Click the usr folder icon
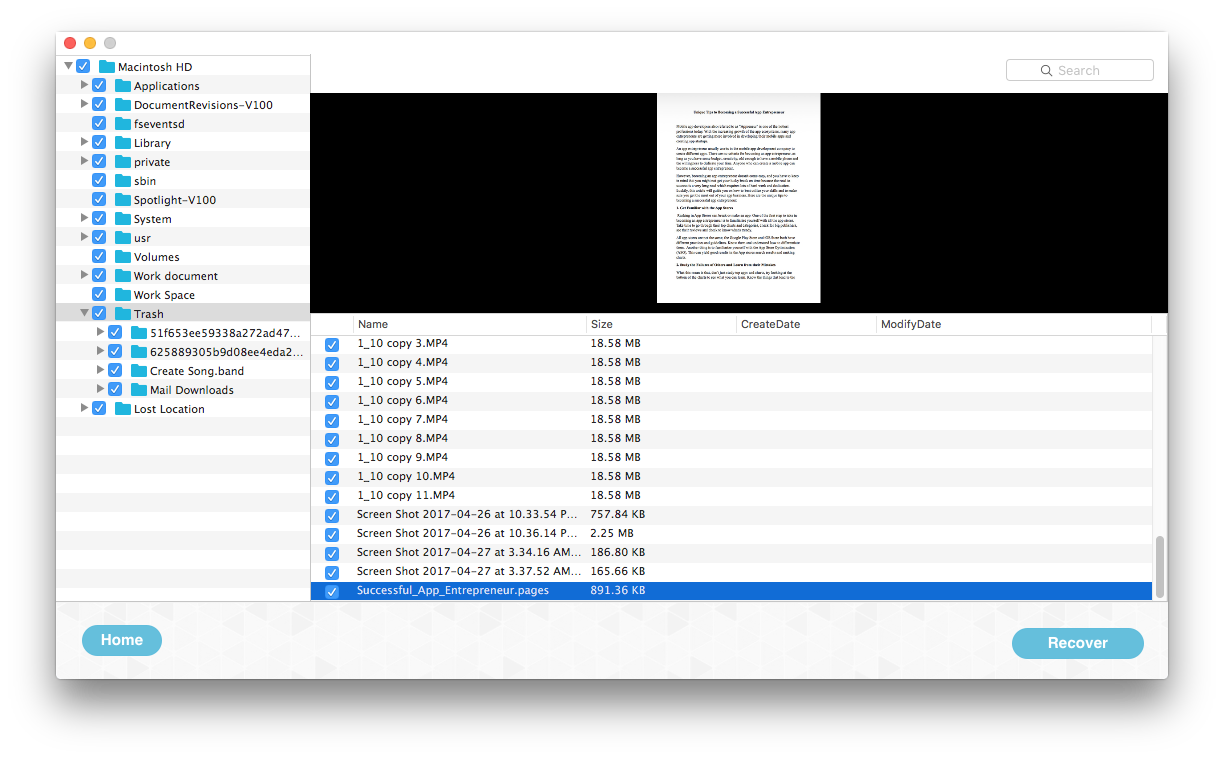 [123, 238]
